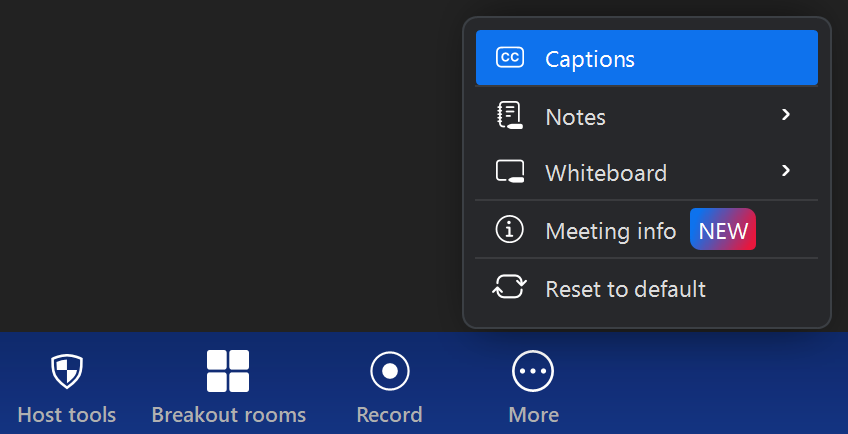The height and width of the screenshot is (434, 848).
Task: Click the Notes notebook icon
Action: [510, 116]
